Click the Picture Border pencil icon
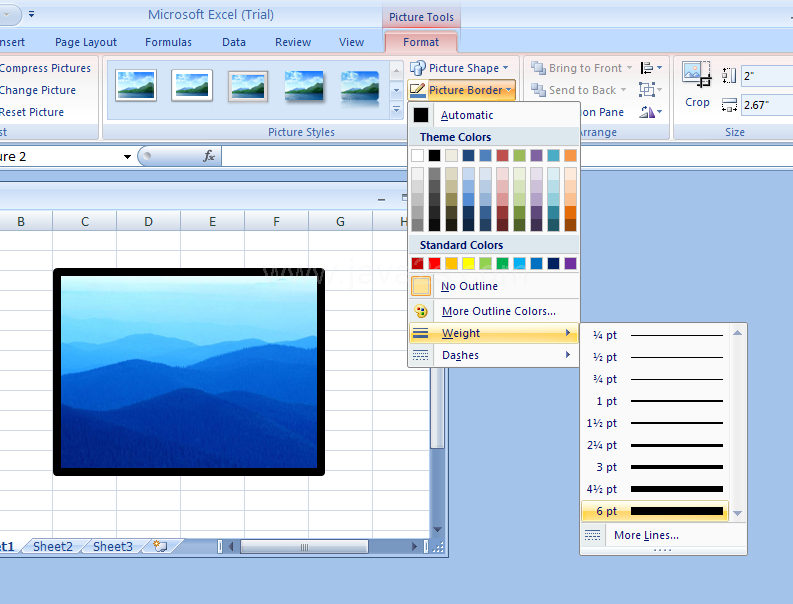Image resolution: width=793 pixels, height=604 pixels. 418,90
